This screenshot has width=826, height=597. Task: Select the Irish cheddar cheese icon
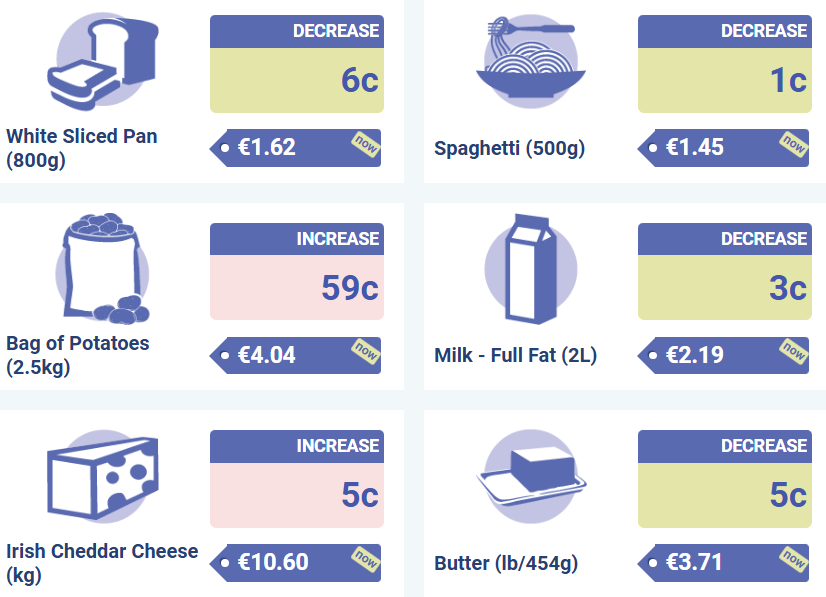pos(103,476)
